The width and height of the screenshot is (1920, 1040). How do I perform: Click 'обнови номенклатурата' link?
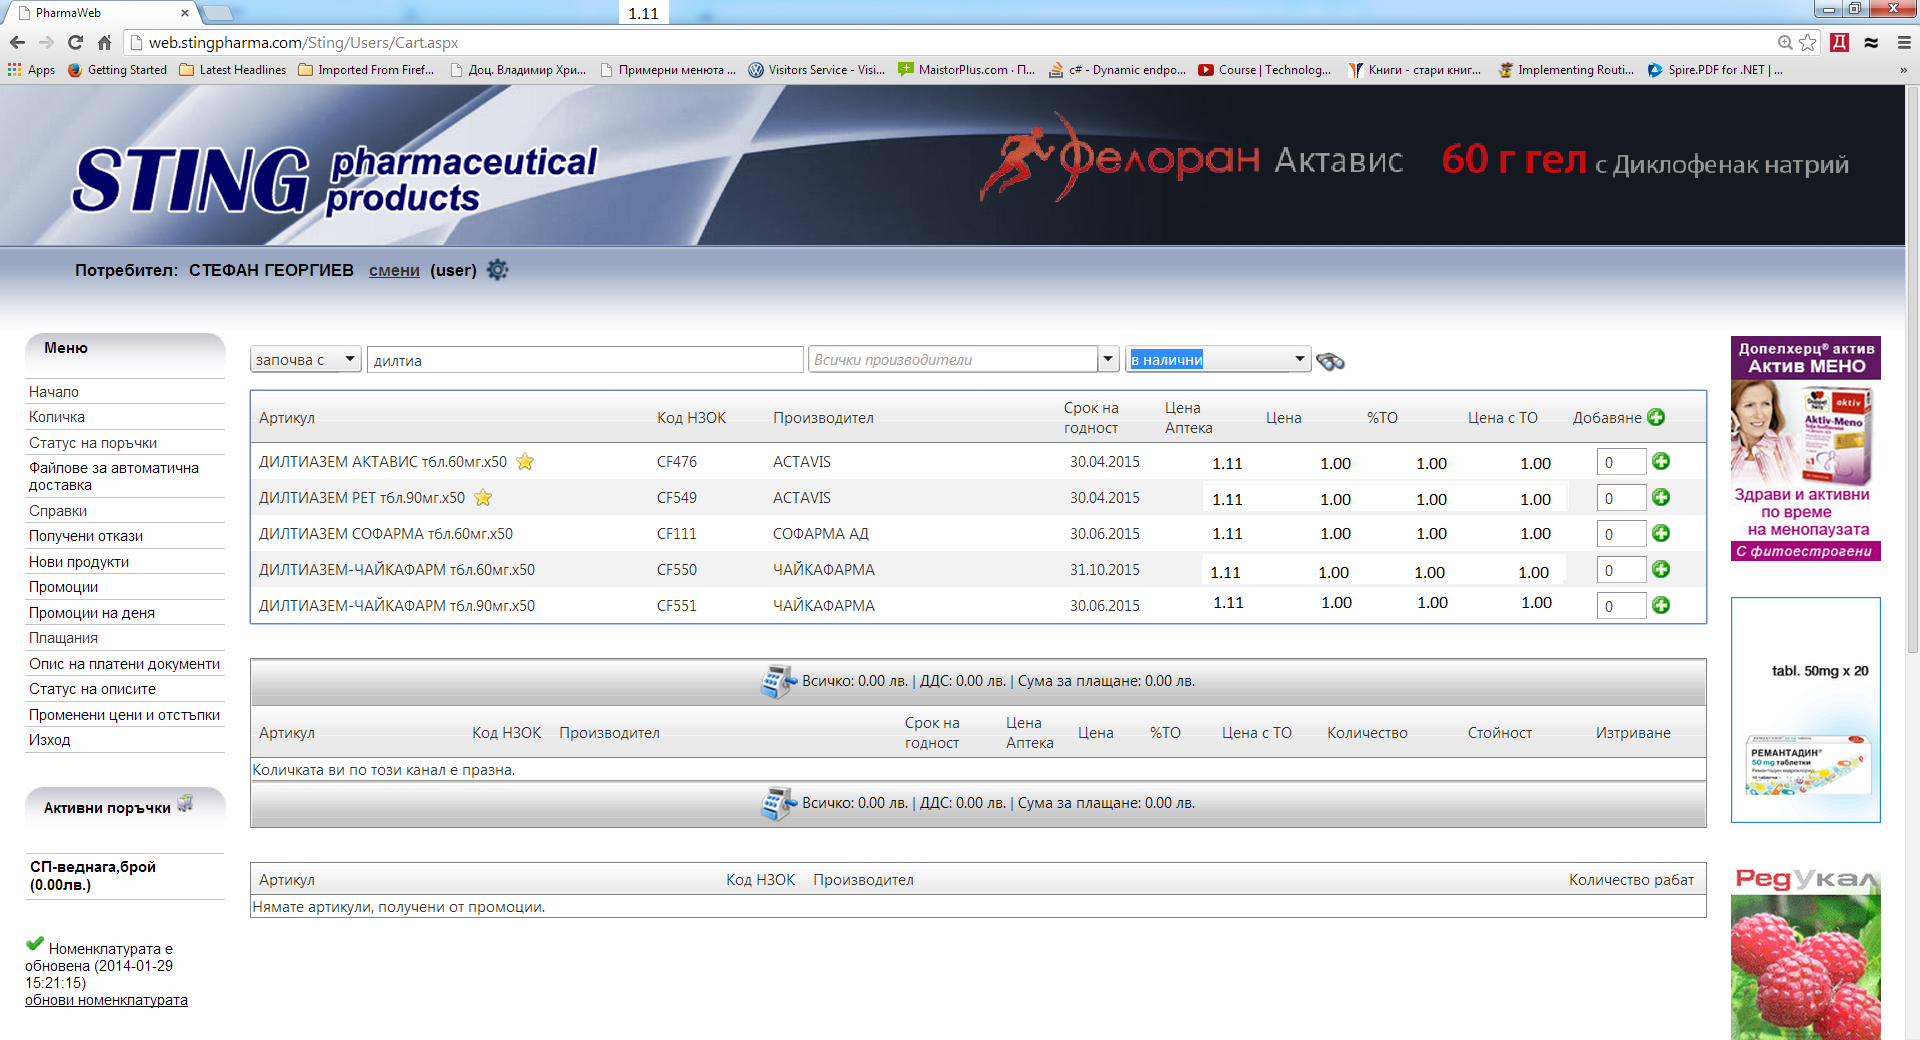pyautogui.click(x=106, y=1000)
